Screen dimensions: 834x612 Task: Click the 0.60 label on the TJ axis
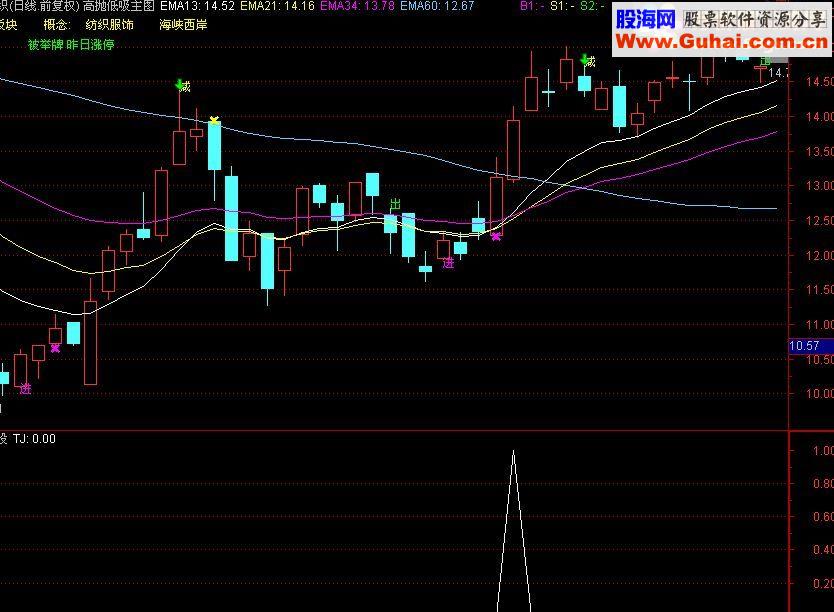[823, 517]
